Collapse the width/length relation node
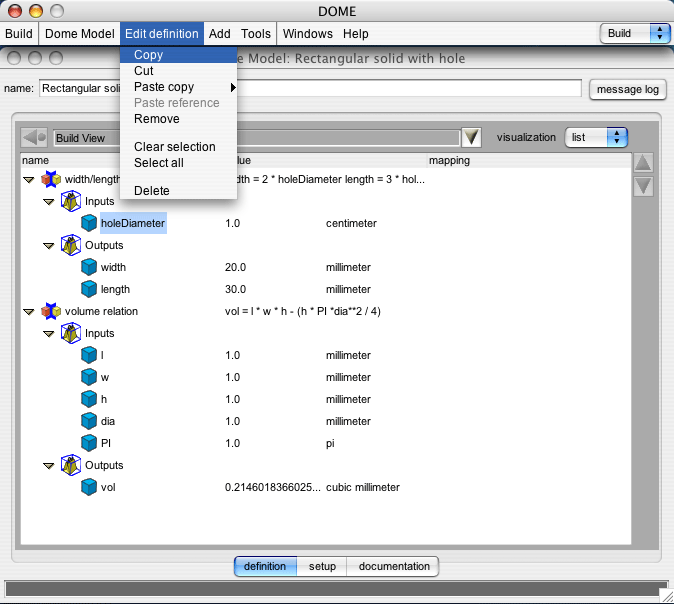This screenshot has height=604, width=674. coord(29,180)
